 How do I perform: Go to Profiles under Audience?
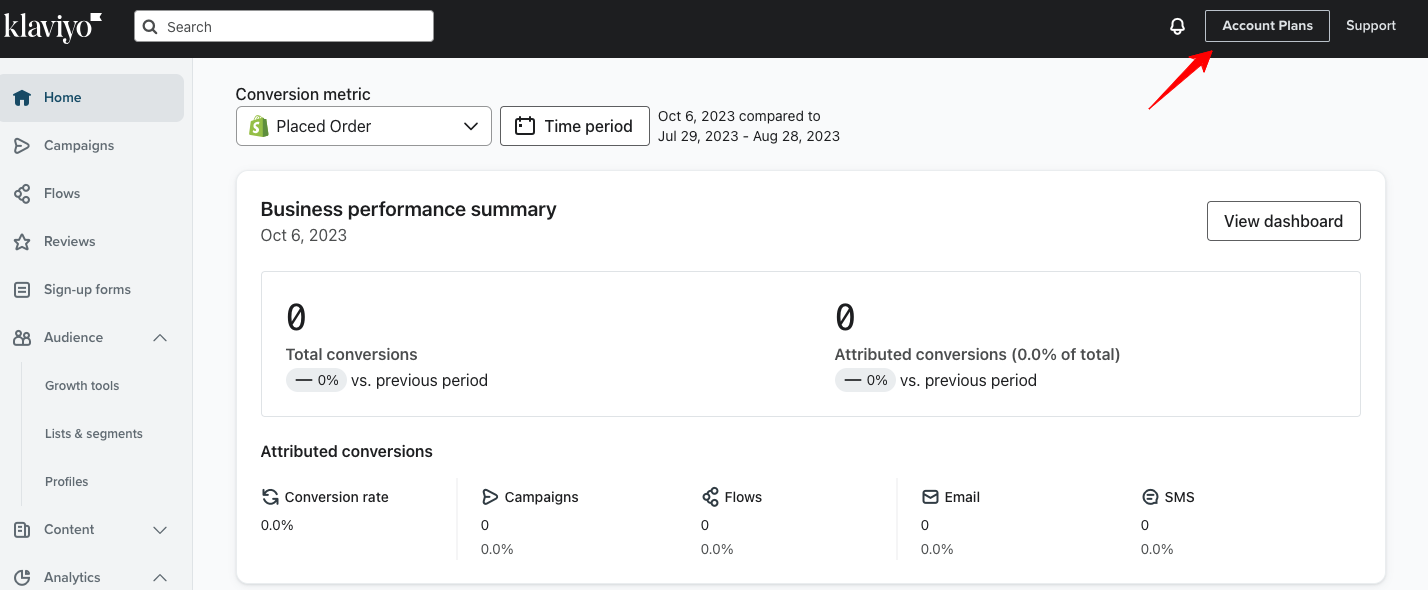66,481
